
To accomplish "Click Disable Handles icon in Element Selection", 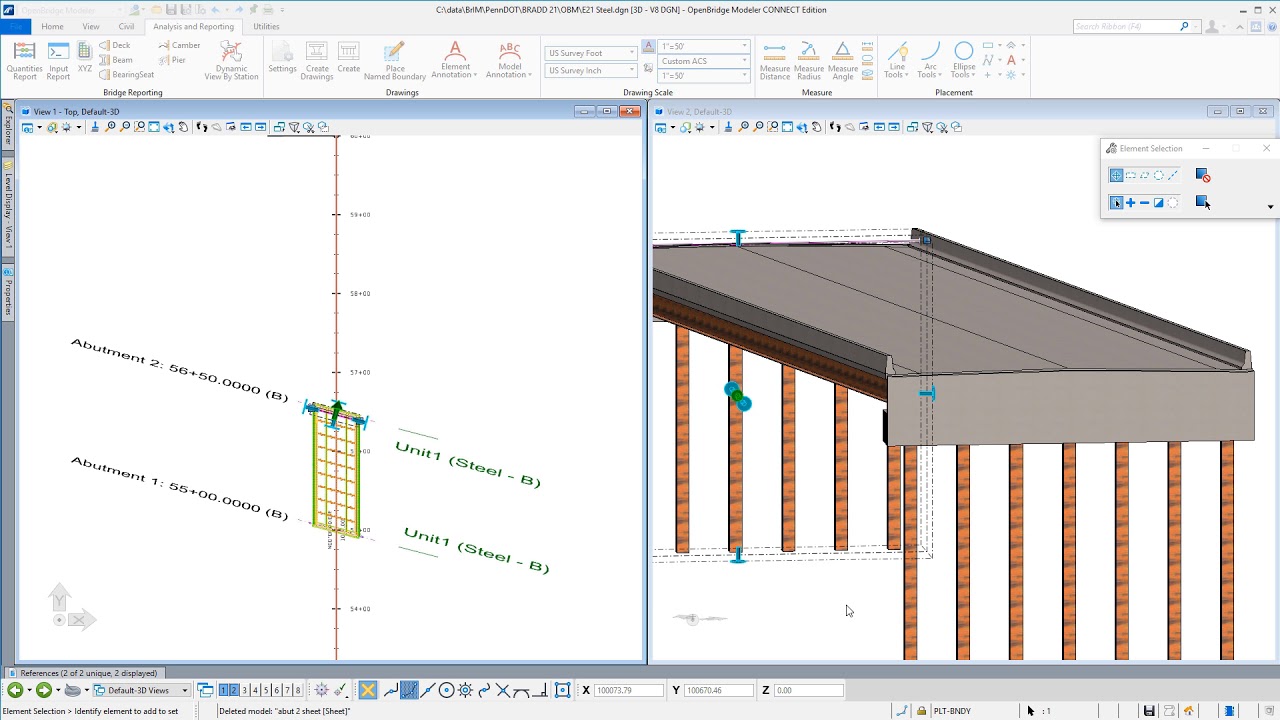I will [1203, 175].
